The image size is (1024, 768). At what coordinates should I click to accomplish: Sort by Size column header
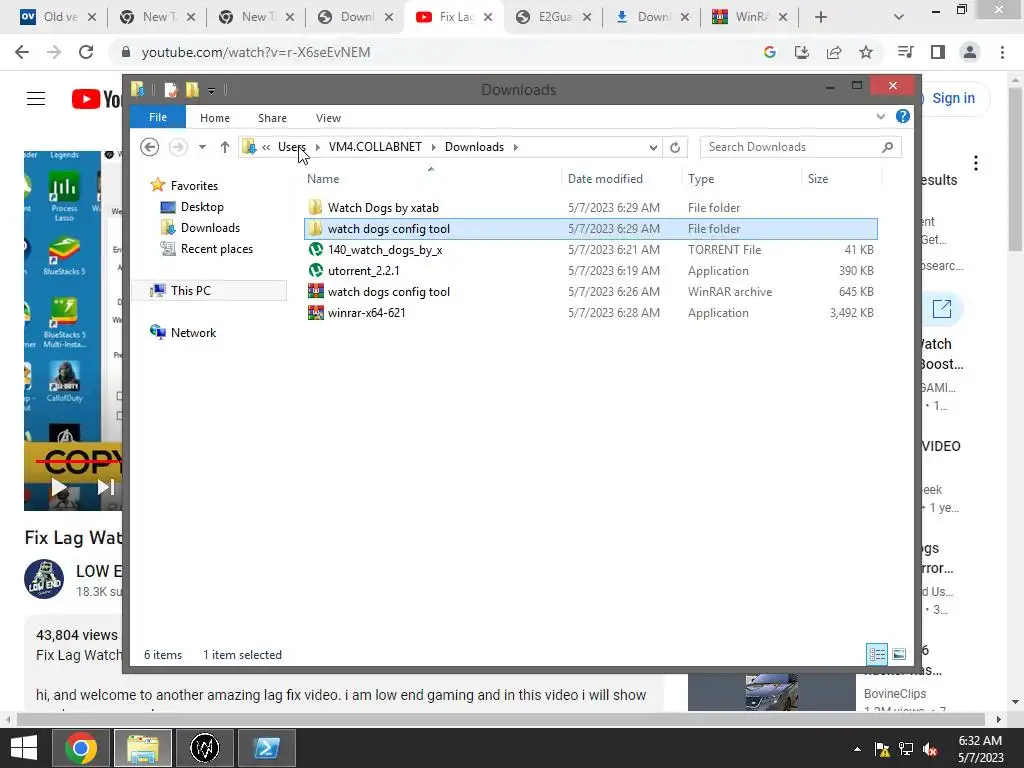(818, 179)
